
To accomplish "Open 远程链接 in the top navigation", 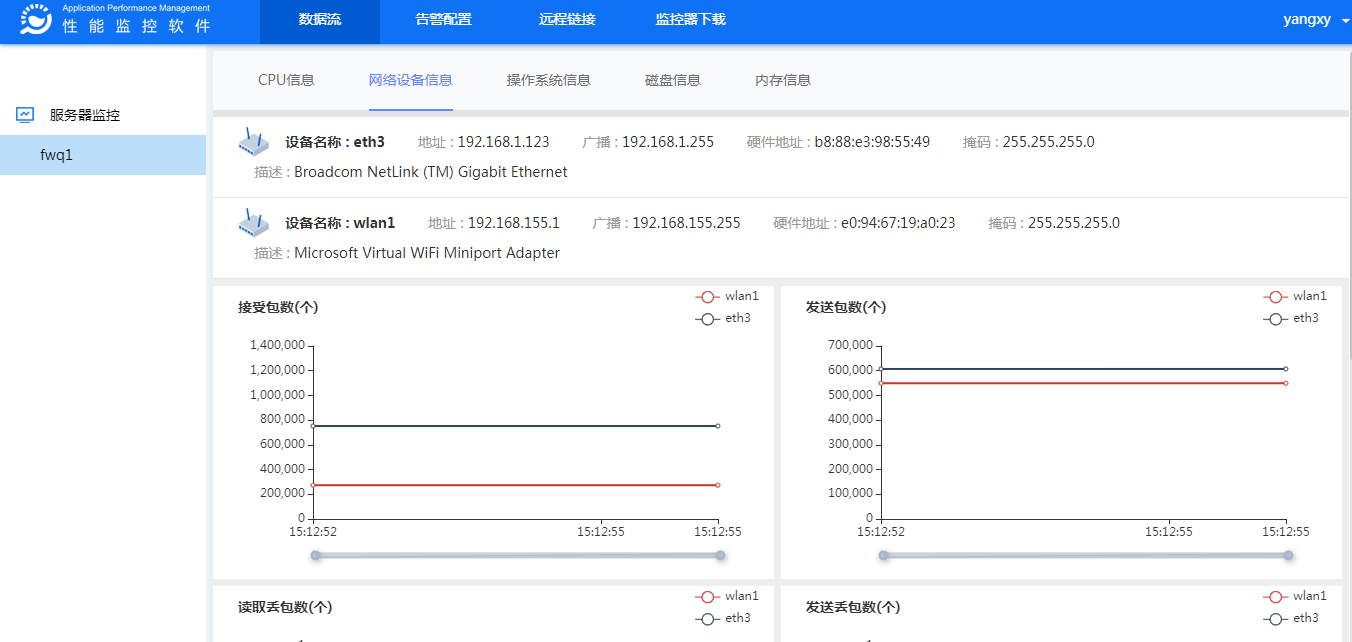I will coord(567,20).
